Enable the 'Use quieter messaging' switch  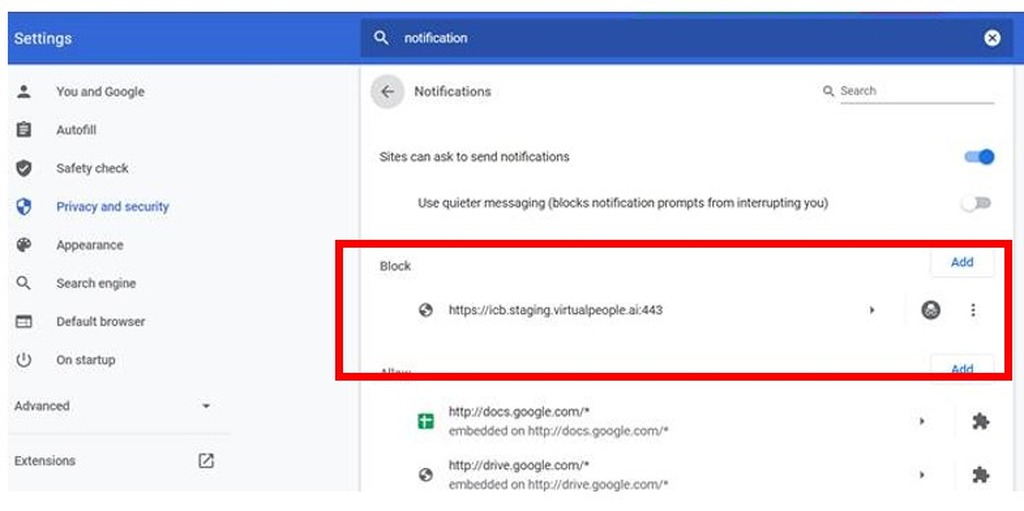[x=976, y=203]
